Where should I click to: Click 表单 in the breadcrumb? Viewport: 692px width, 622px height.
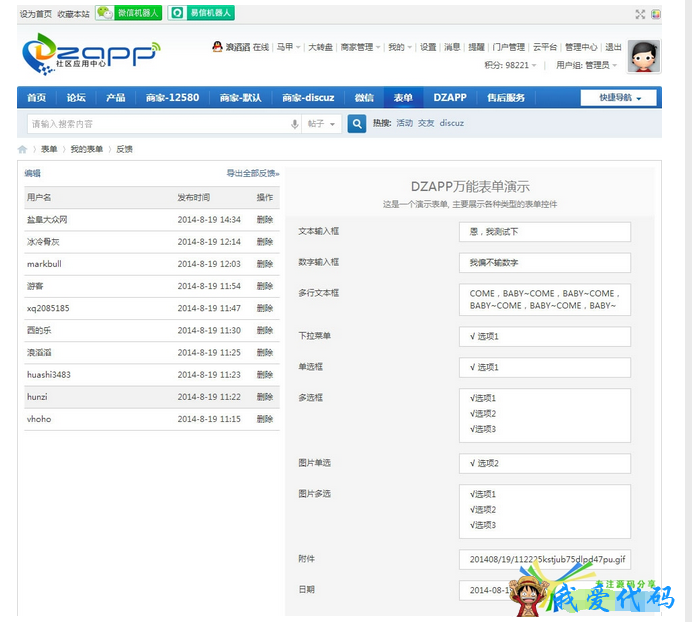coord(49,149)
